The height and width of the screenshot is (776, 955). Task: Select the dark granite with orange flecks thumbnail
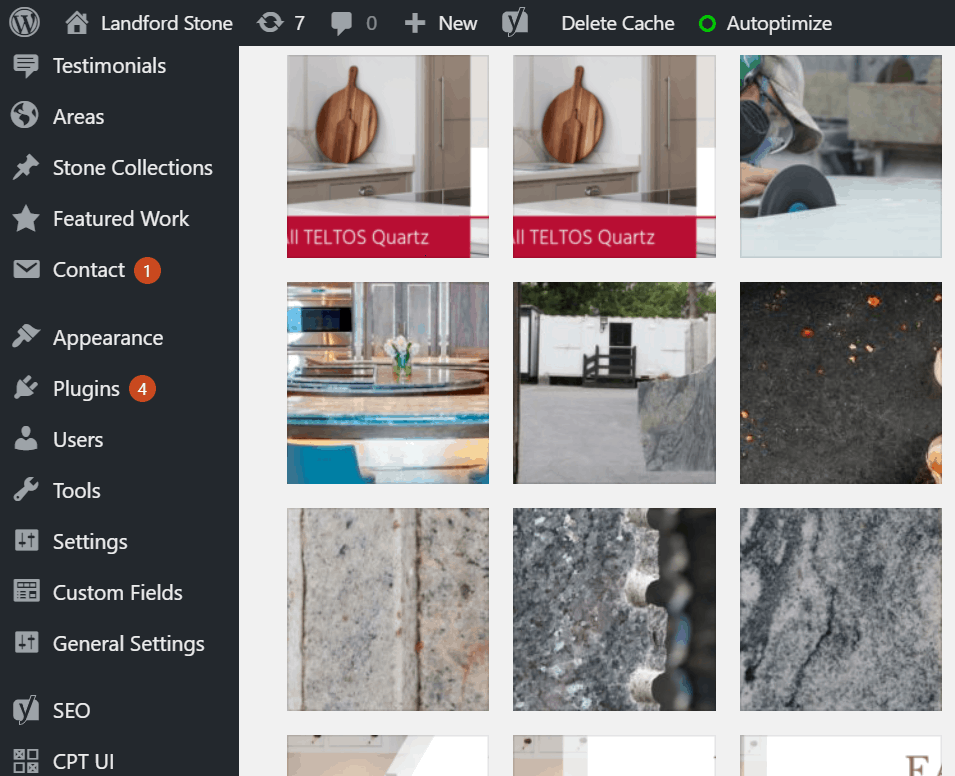click(x=840, y=383)
